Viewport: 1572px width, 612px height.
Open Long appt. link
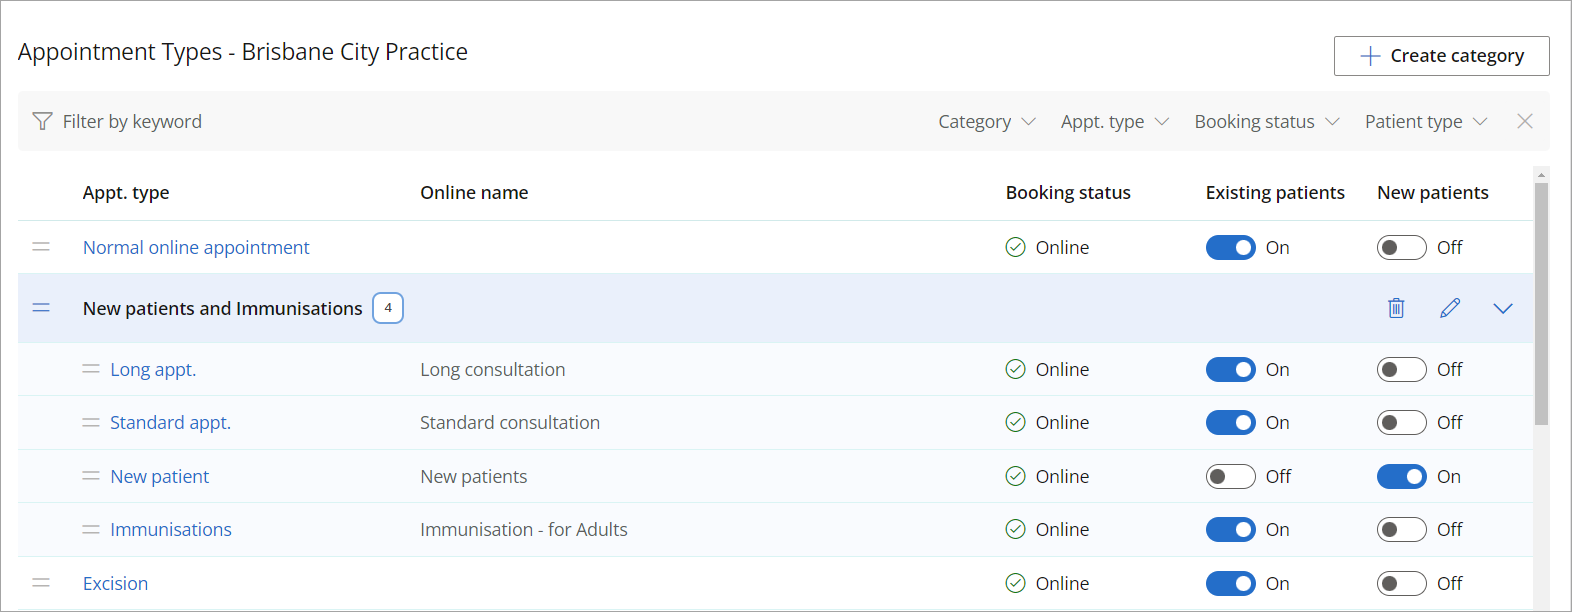tap(153, 369)
